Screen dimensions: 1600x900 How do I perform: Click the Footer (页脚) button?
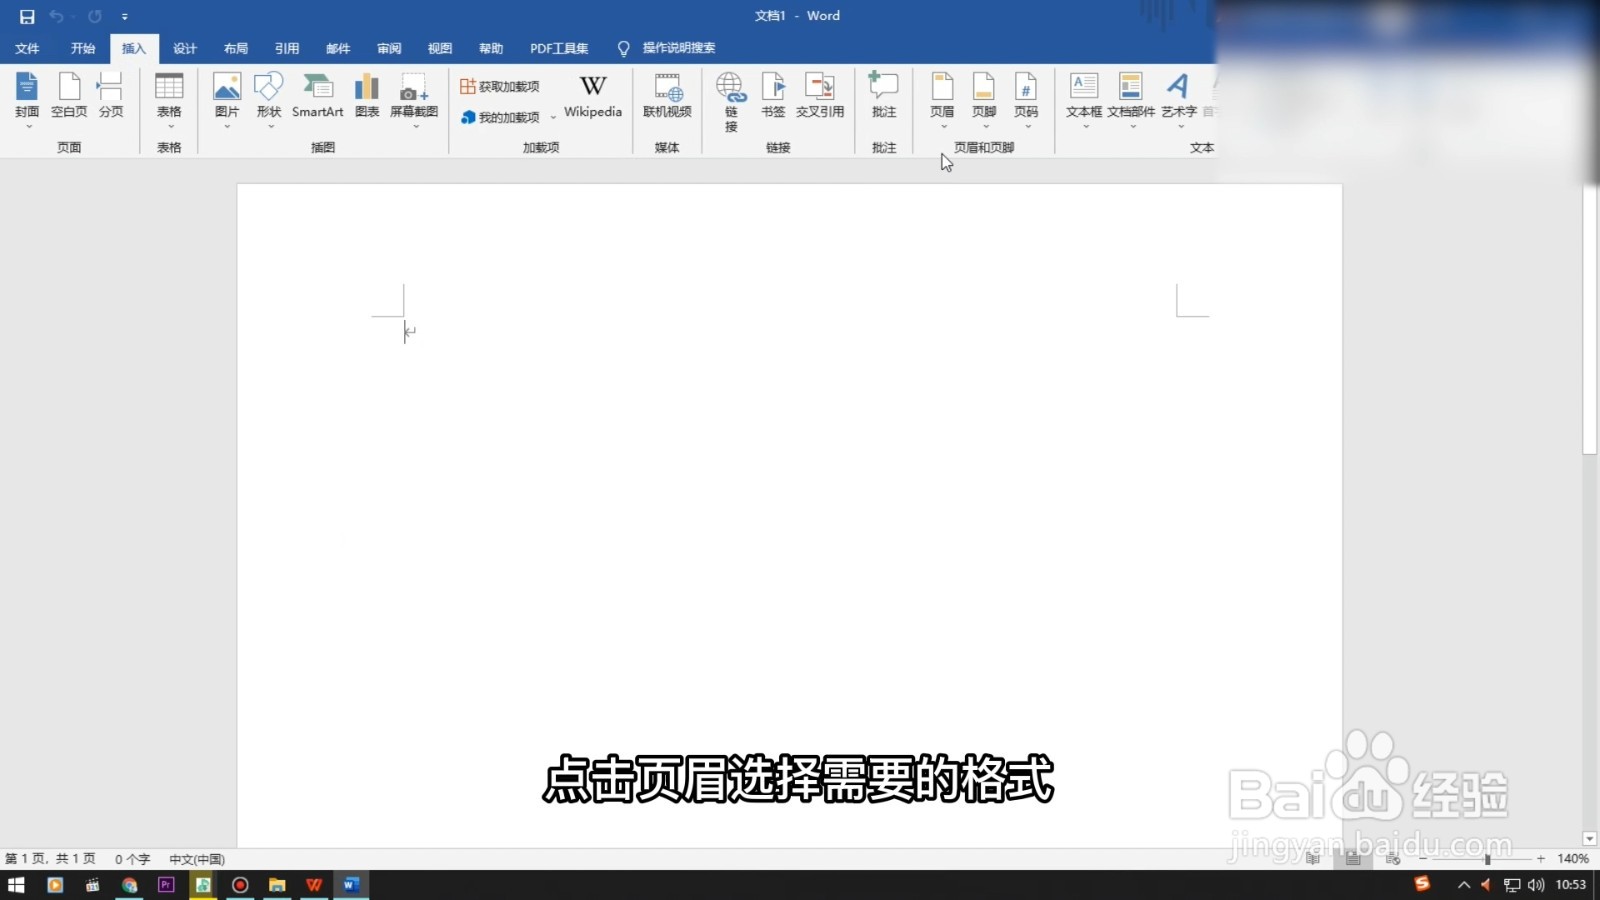(x=984, y=96)
